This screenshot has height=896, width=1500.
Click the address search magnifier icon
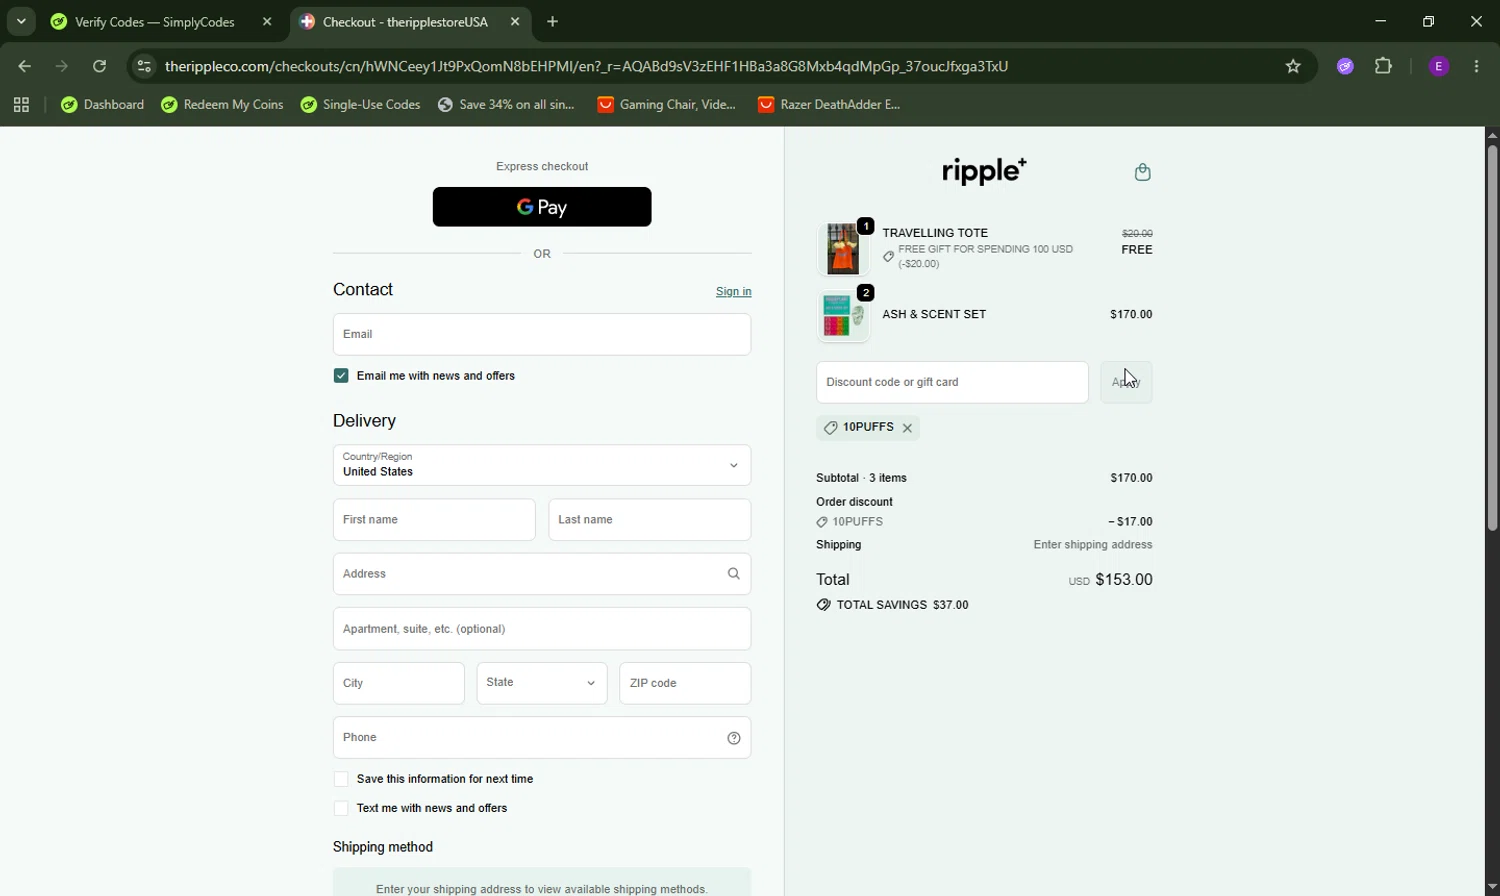pos(734,574)
